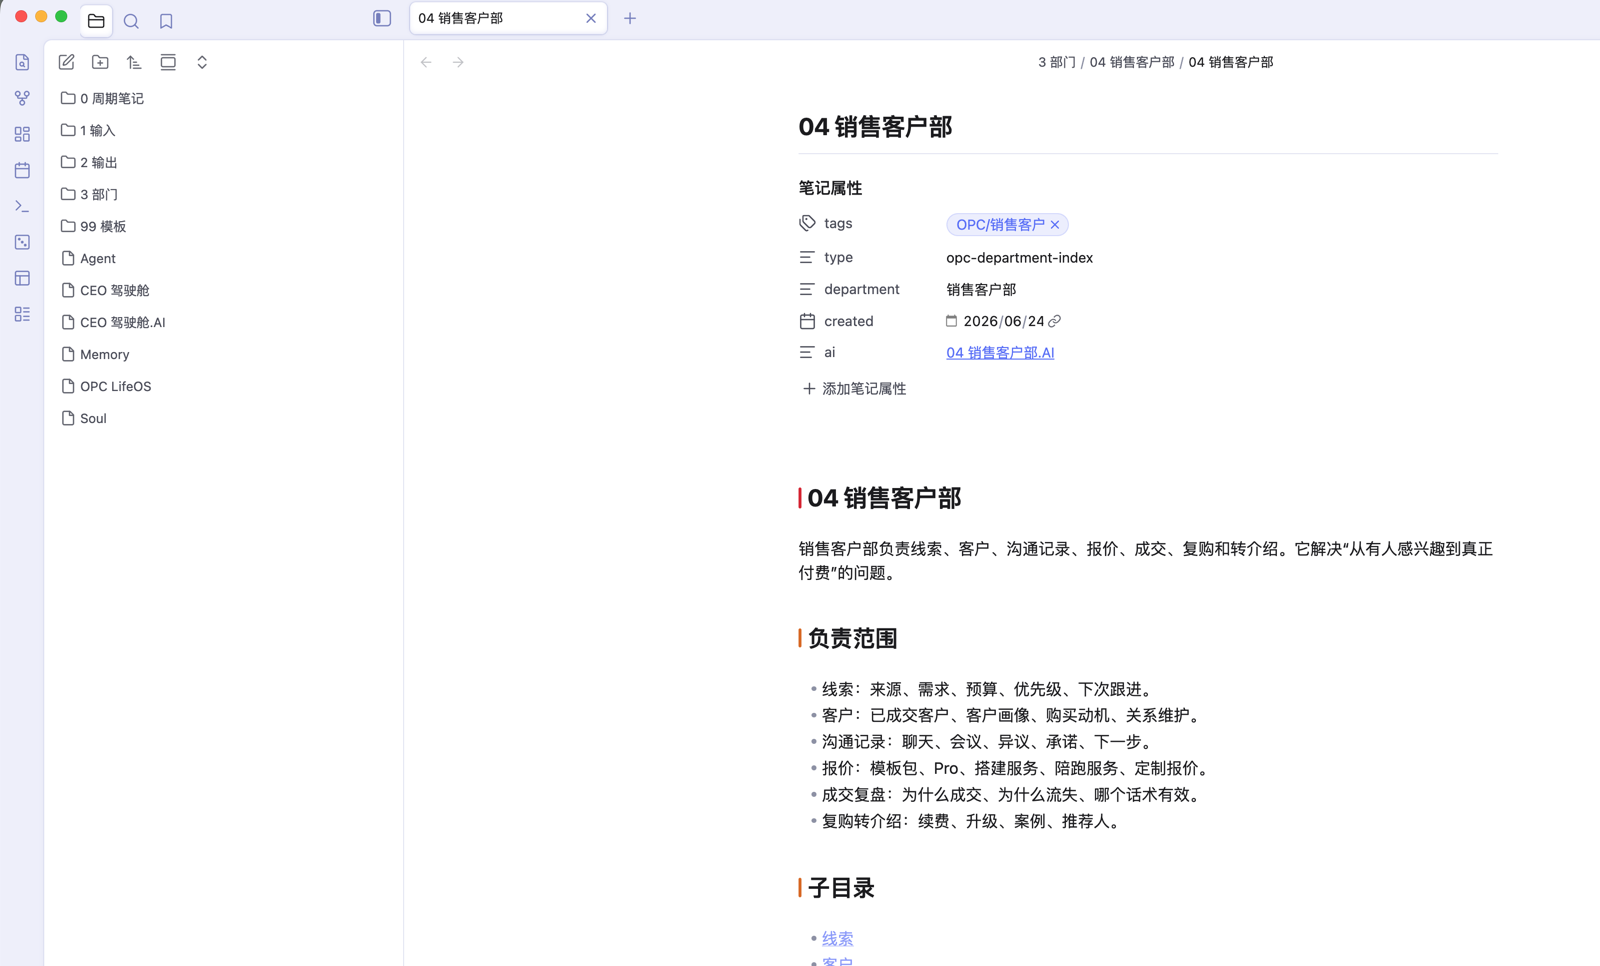Screen dimensions: 1600x966
Task: Open command palette ribbon icon
Action: tap(22, 206)
